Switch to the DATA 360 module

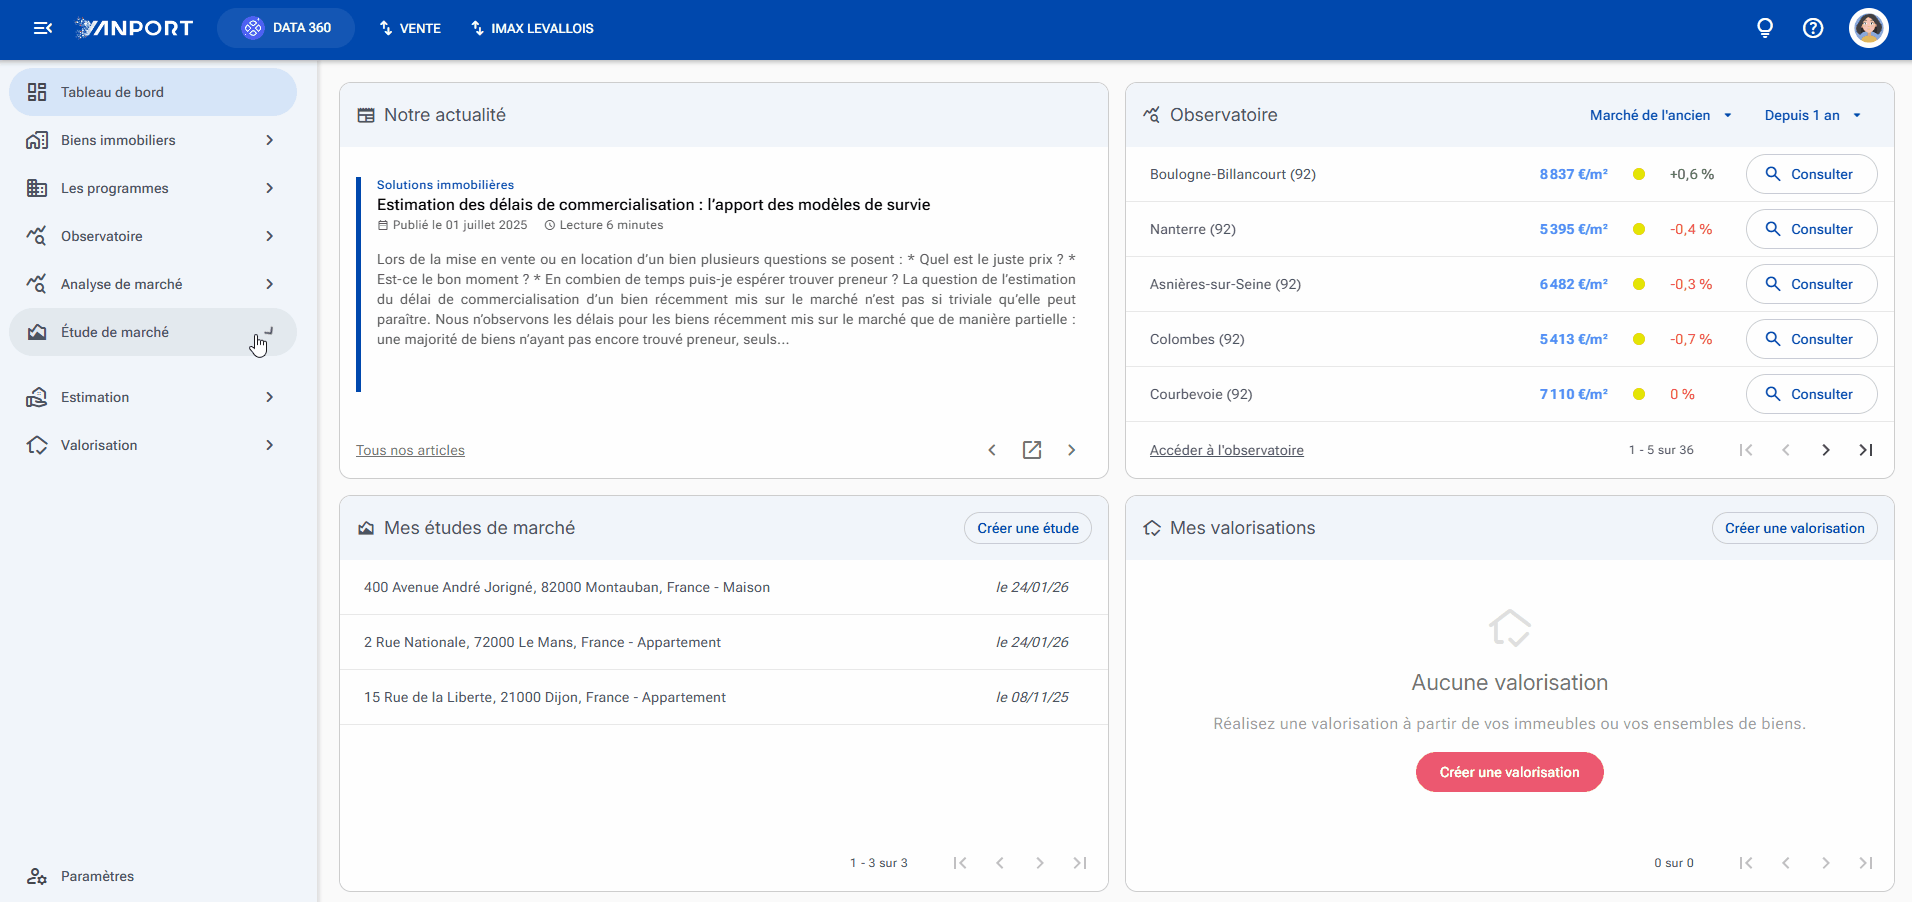pyautogui.click(x=286, y=28)
